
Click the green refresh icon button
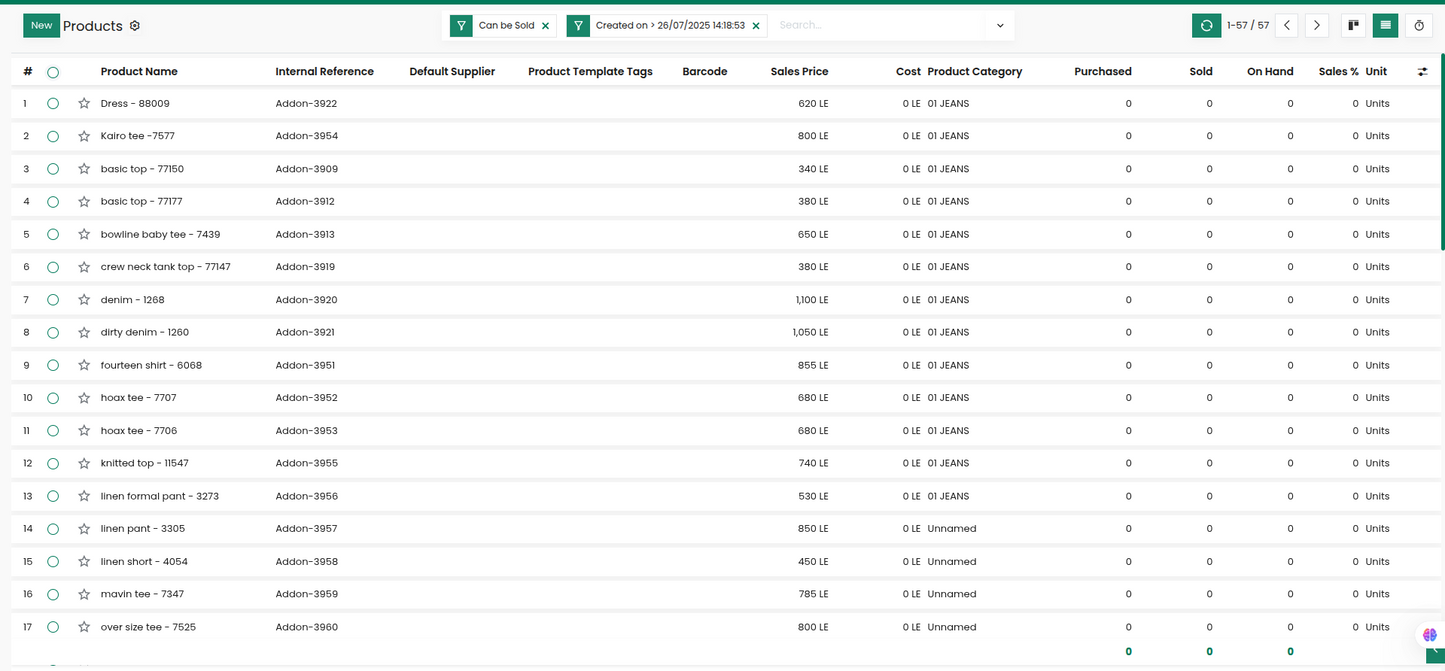click(1206, 26)
